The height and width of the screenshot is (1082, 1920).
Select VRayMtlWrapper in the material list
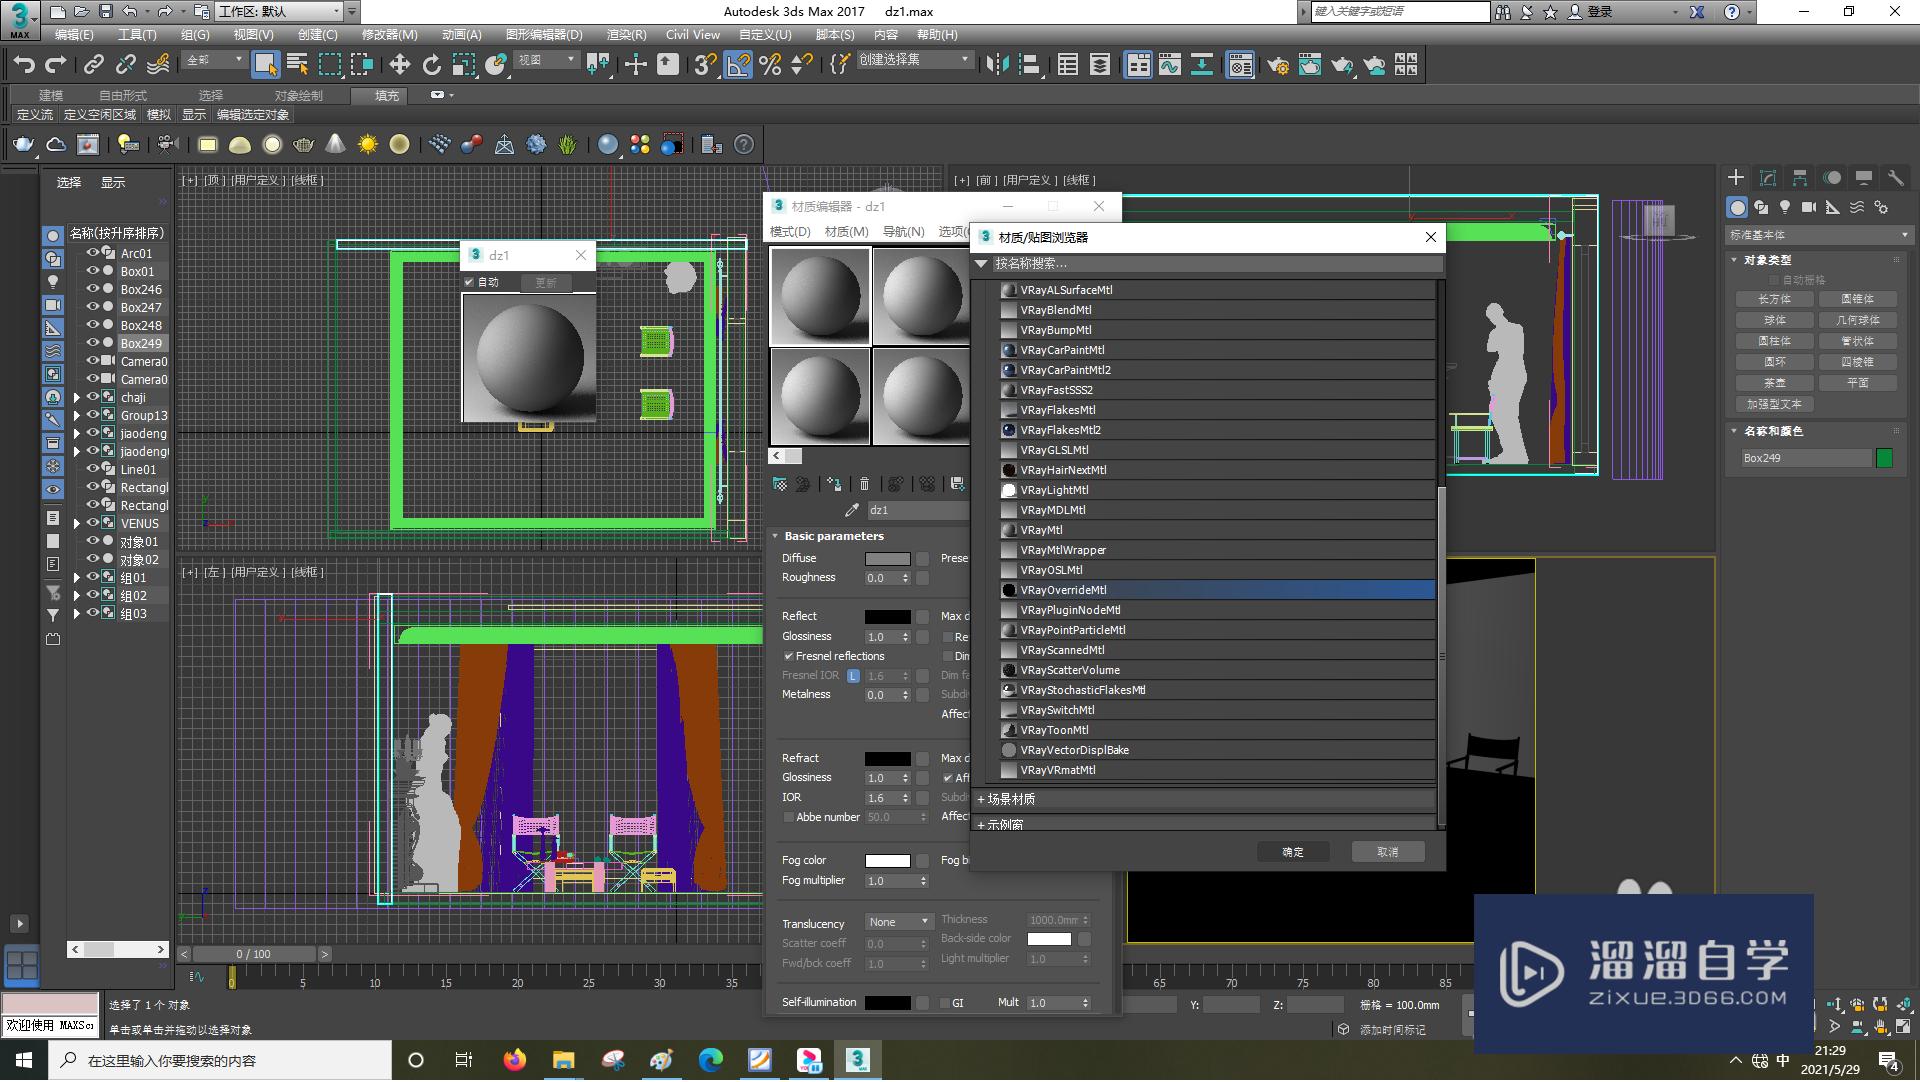[1218, 550]
